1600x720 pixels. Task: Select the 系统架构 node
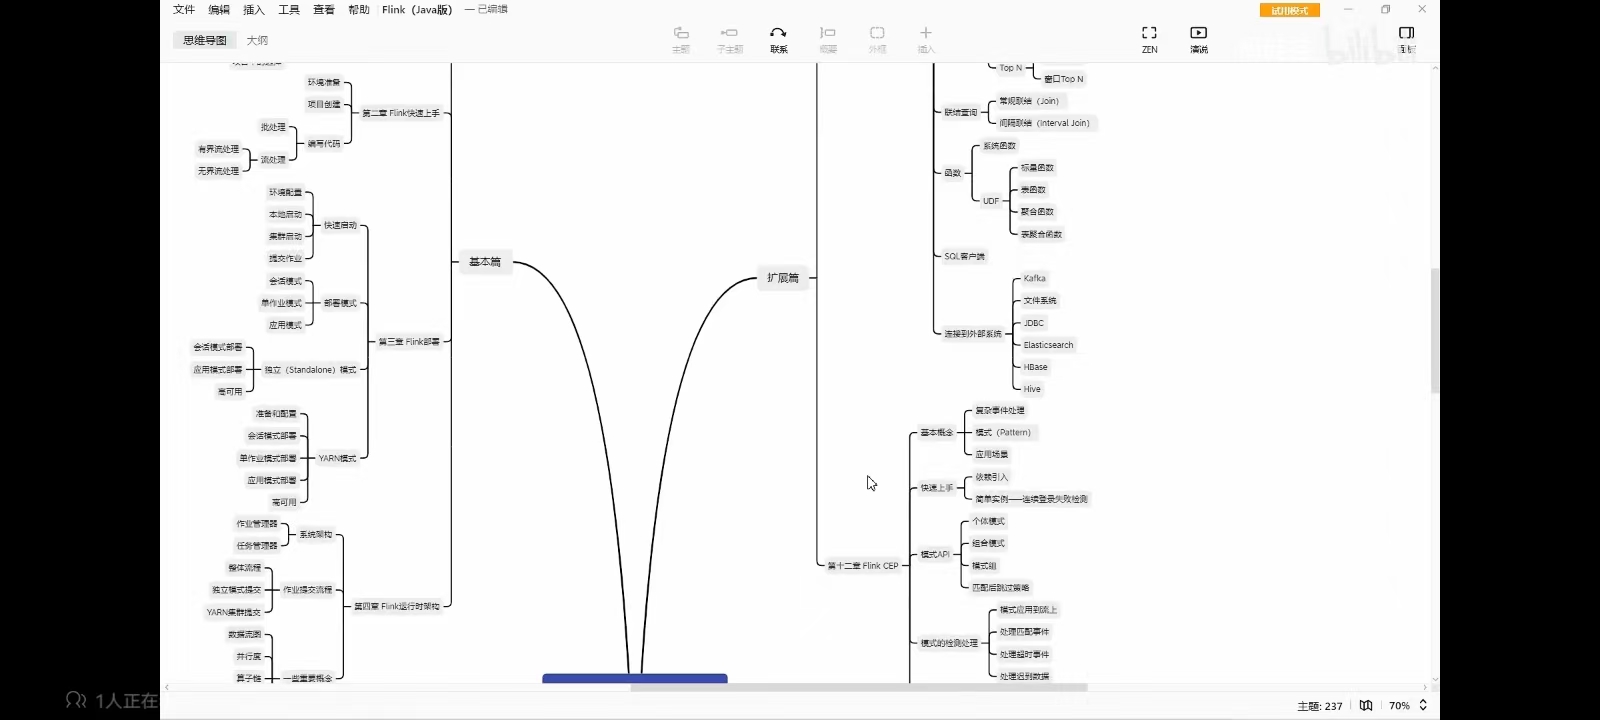click(315, 535)
